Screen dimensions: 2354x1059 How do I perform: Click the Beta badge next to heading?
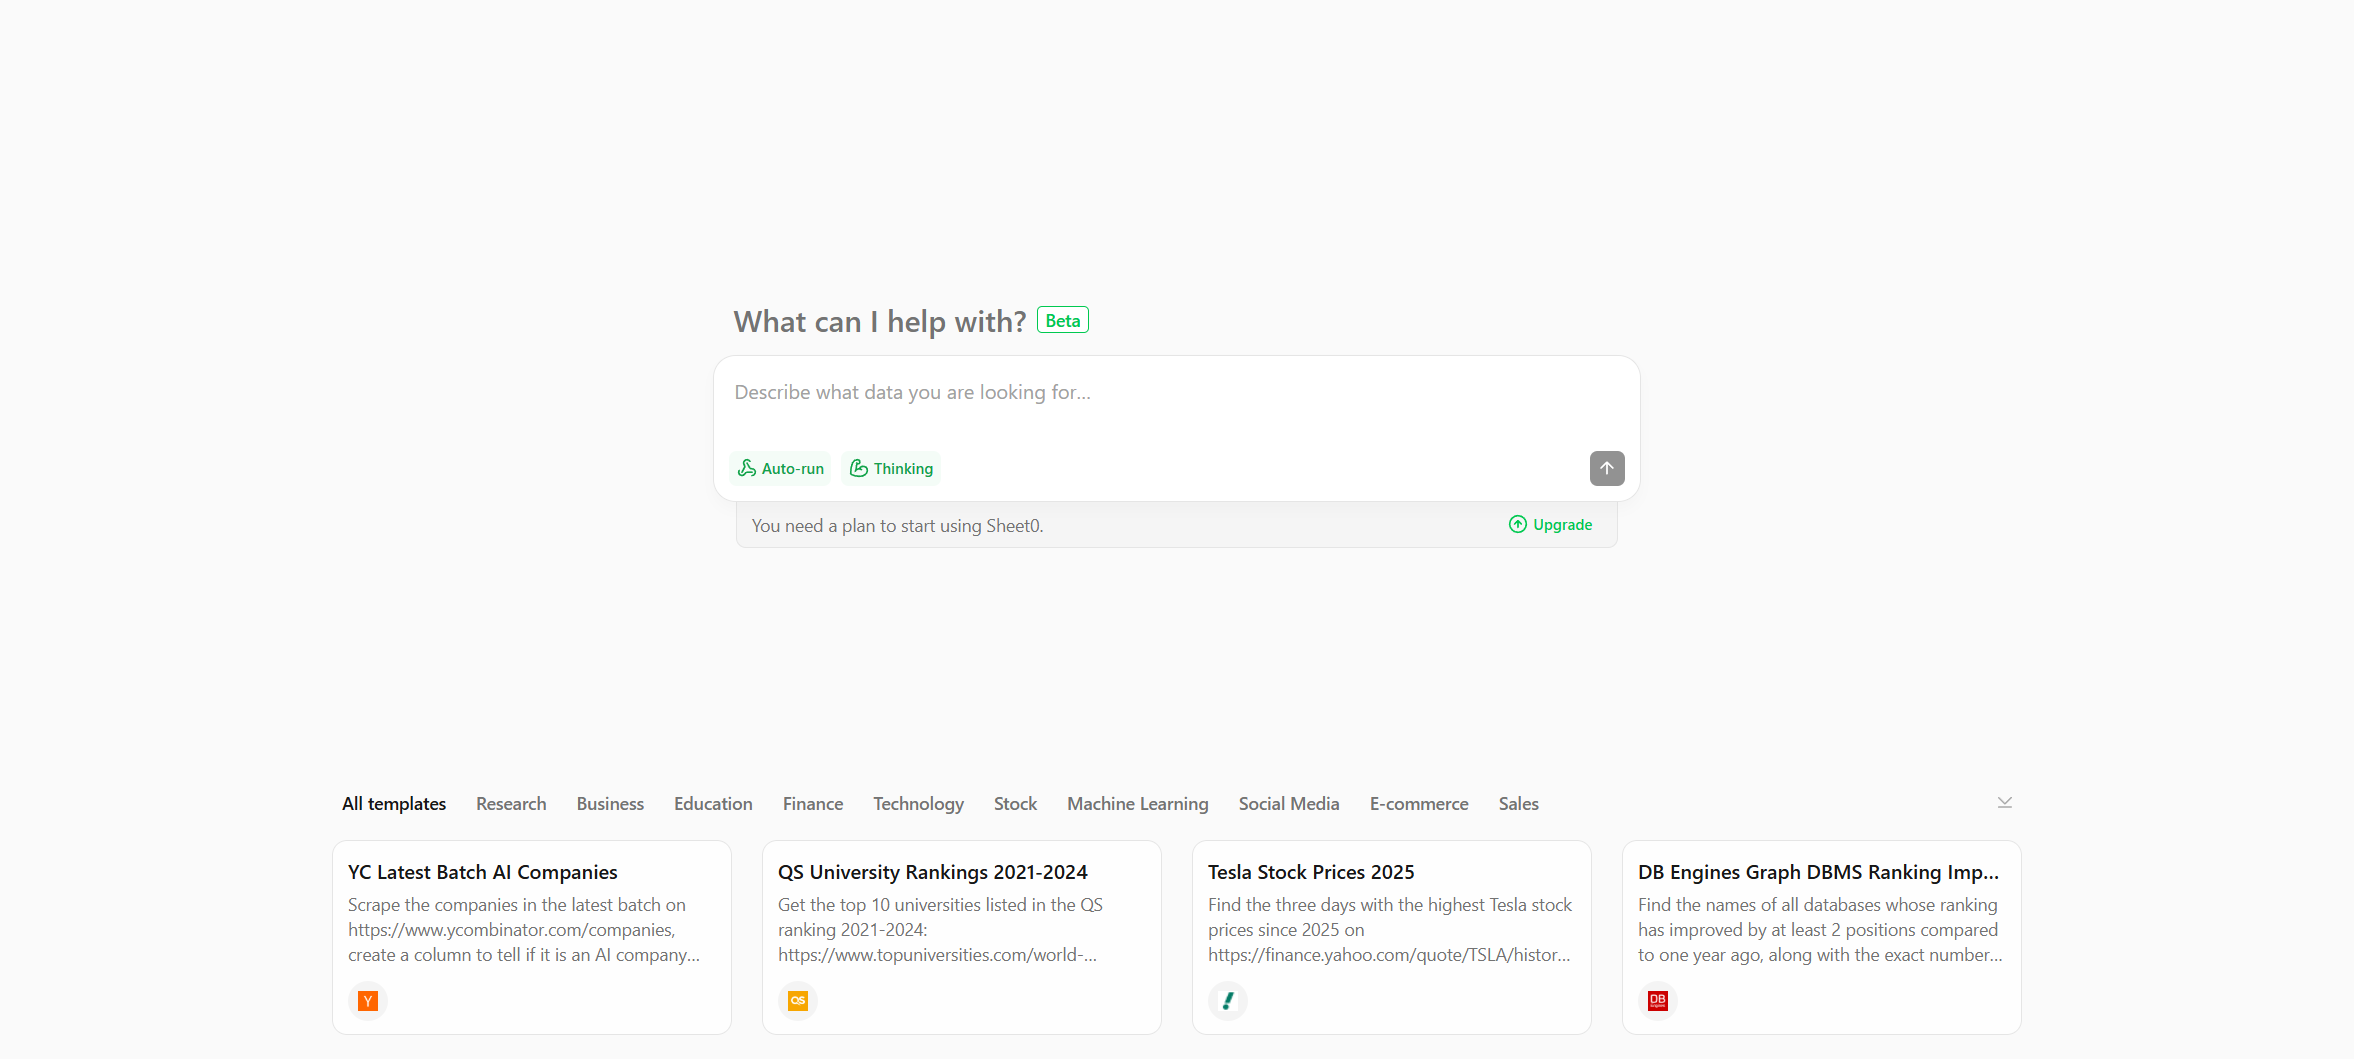tap(1063, 320)
